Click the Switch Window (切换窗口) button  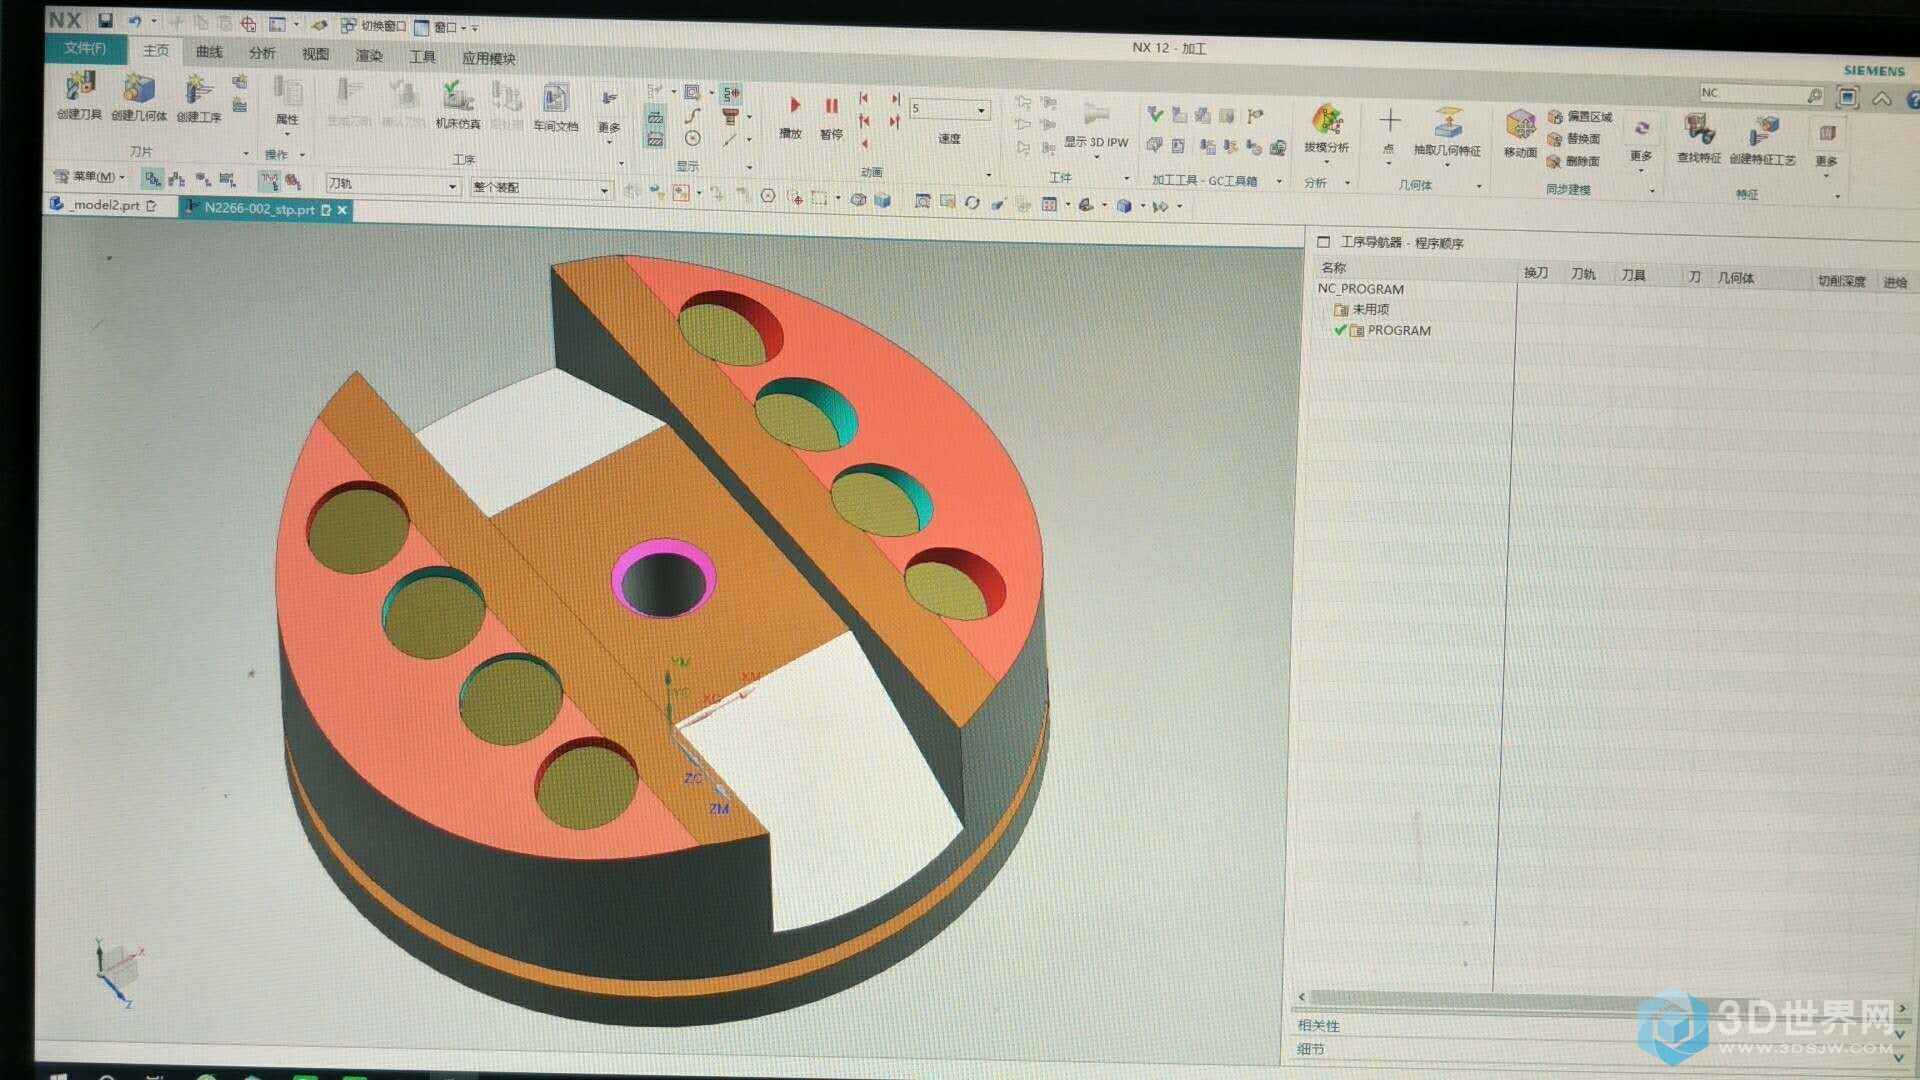coord(373,25)
